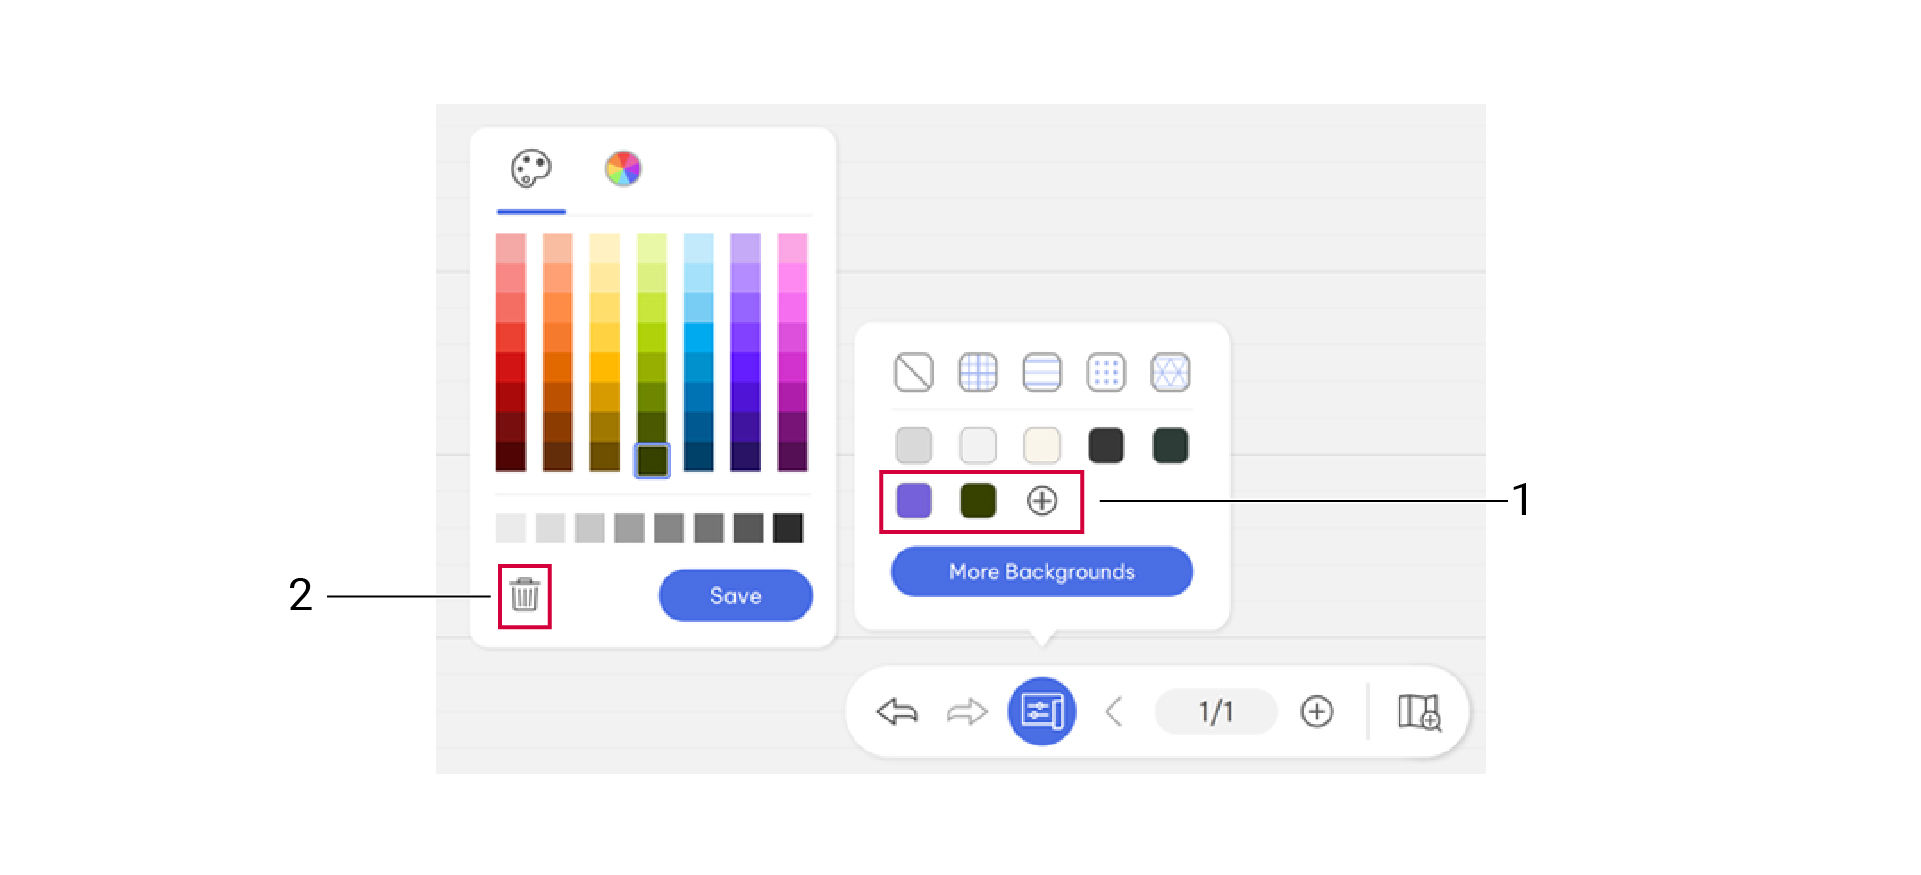The width and height of the screenshot is (1921, 875).
Task: Click the redo arrow in bottom toolbar
Action: pos(966,711)
